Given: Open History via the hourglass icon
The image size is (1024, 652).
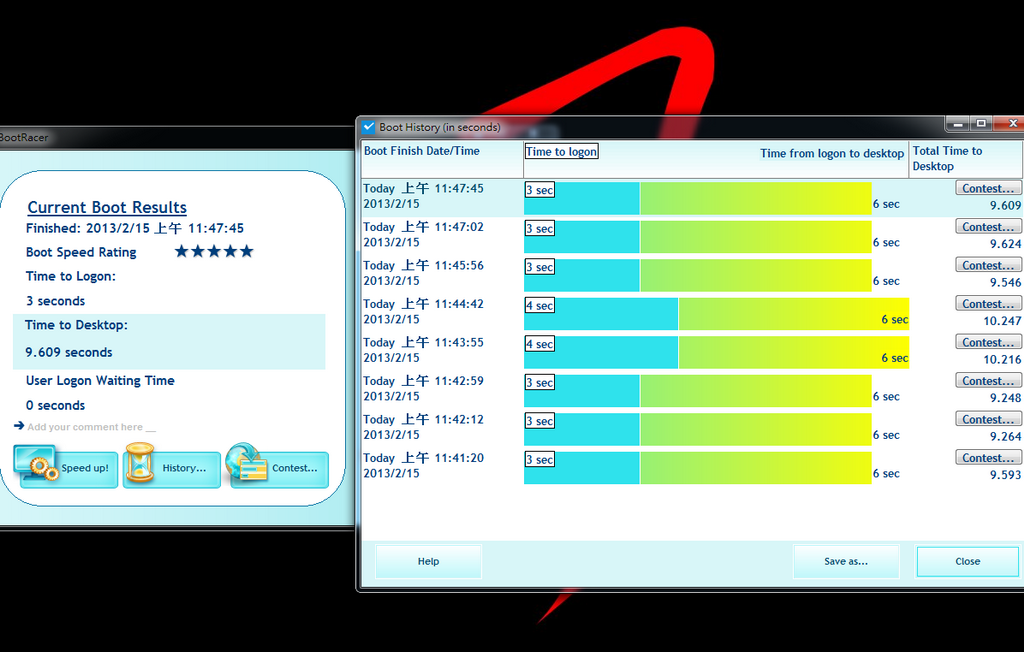Looking at the screenshot, I should point(140,463).
